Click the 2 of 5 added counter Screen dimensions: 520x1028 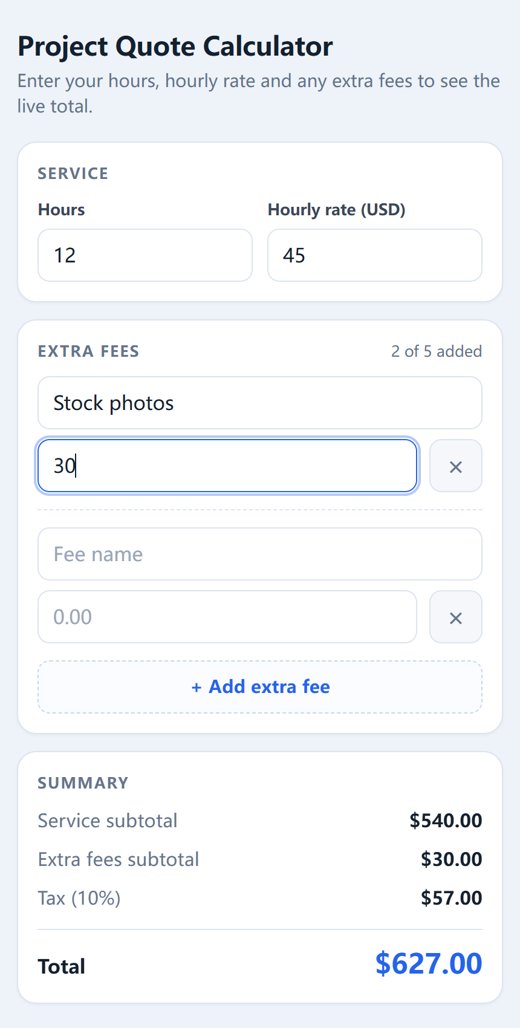coord(437,351)
